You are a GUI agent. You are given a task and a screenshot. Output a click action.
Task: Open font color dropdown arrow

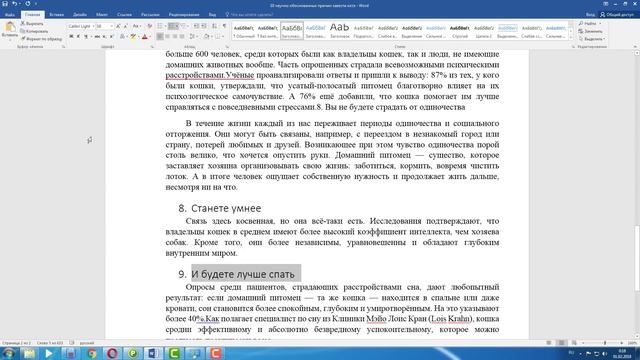[150, 37]
